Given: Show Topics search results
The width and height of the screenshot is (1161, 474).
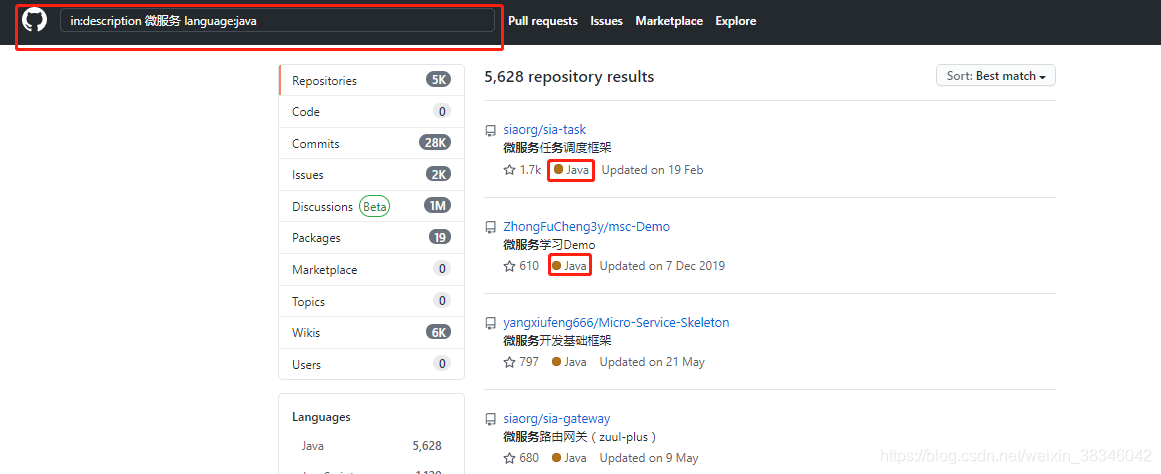Looking at the screenshot, I should (372, 301).
